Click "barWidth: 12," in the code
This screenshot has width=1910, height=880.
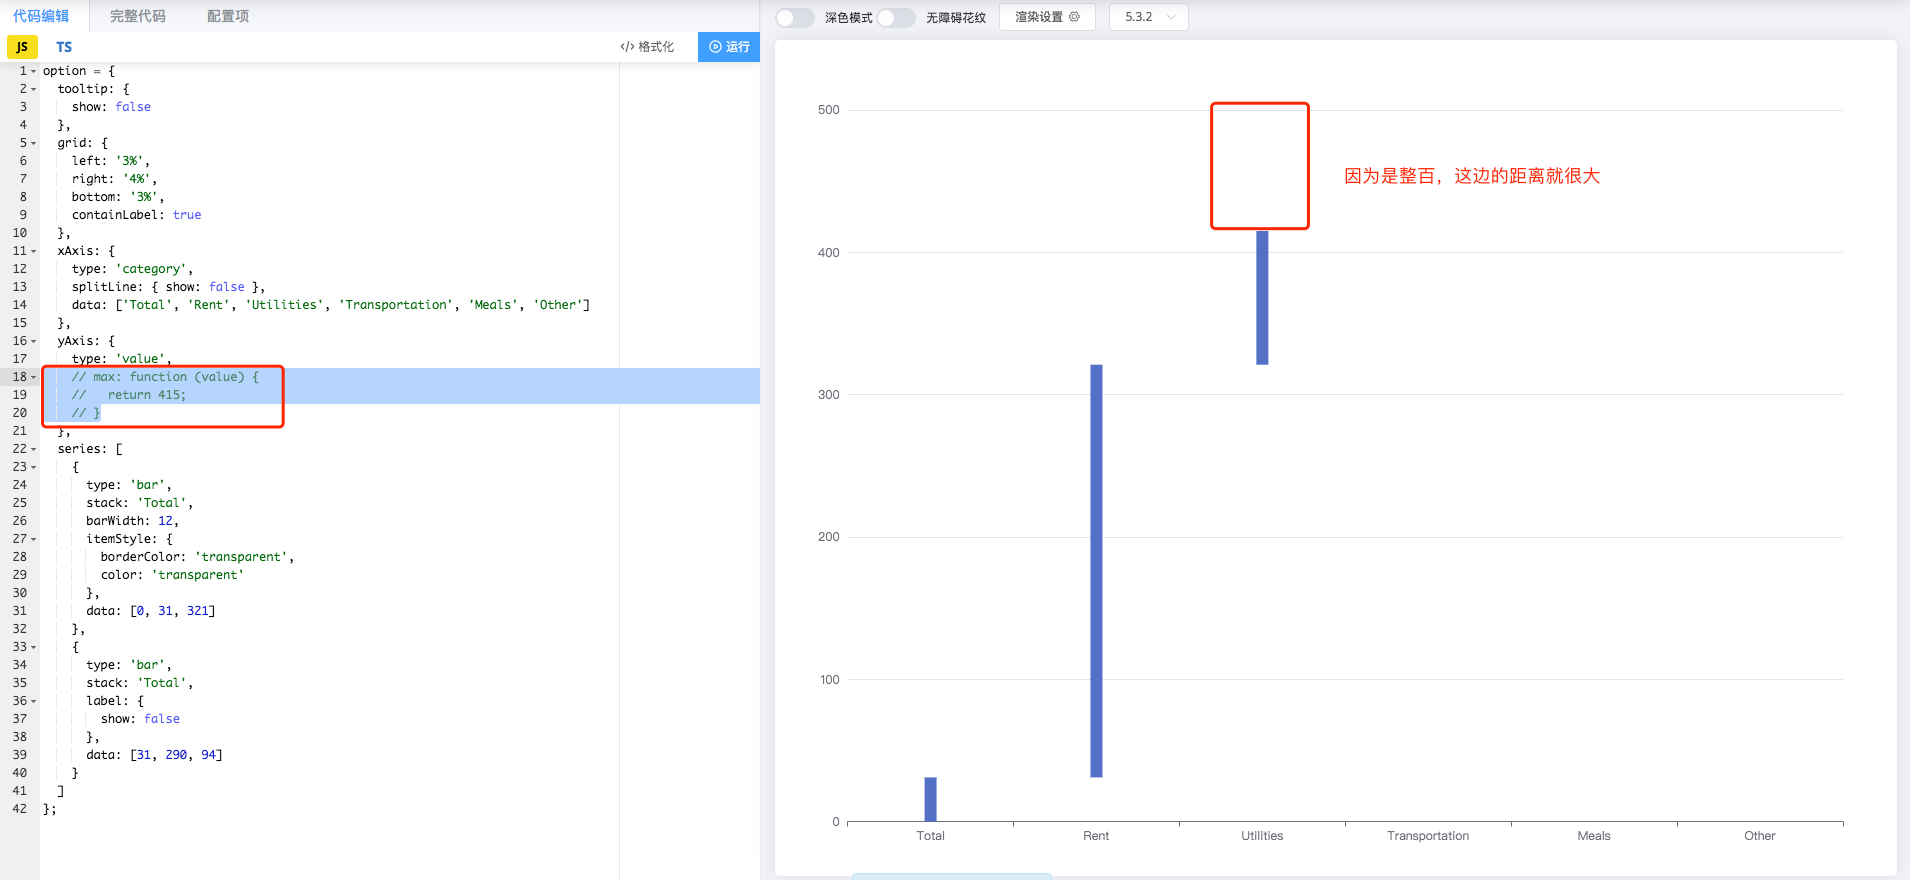[x=132, y=521]
